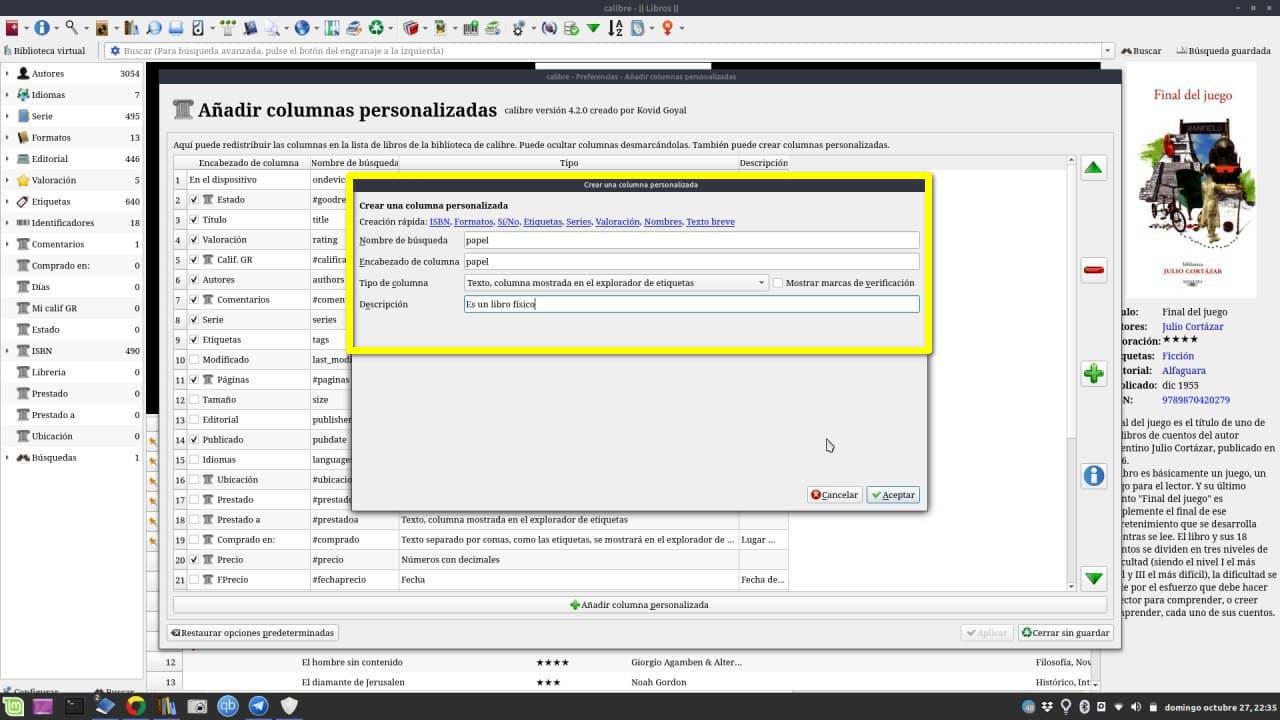Viewport: 1280px width, 720px height.
Task: Expand the Idiomas tree node
Action: (x=7, y=95)
